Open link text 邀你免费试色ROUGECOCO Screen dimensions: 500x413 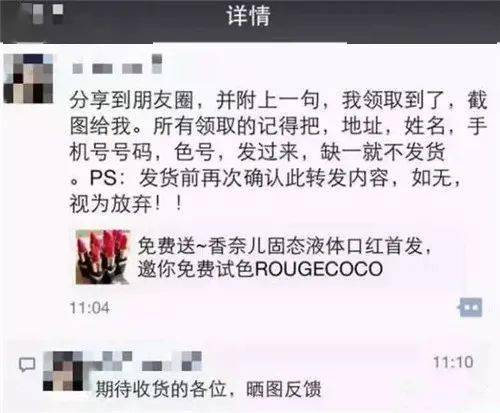260,269
